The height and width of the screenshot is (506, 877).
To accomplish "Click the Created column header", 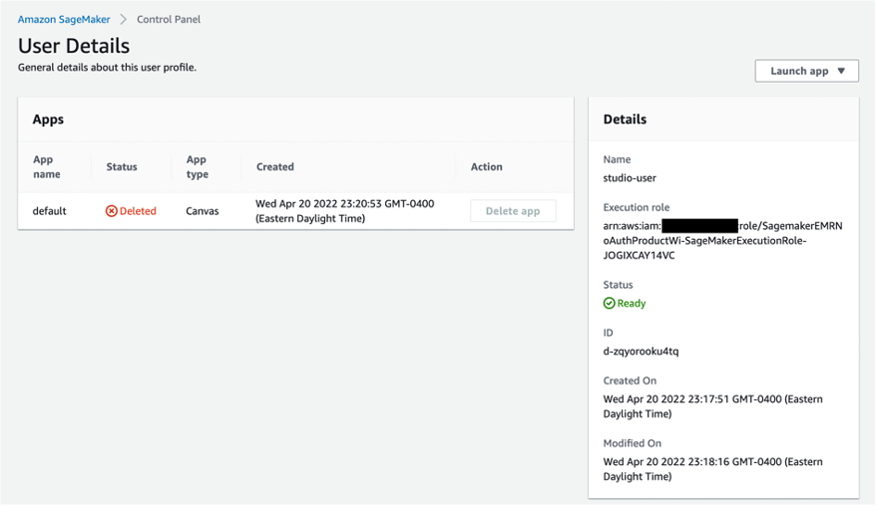I will pyautogui.click(x=275, y=167).
